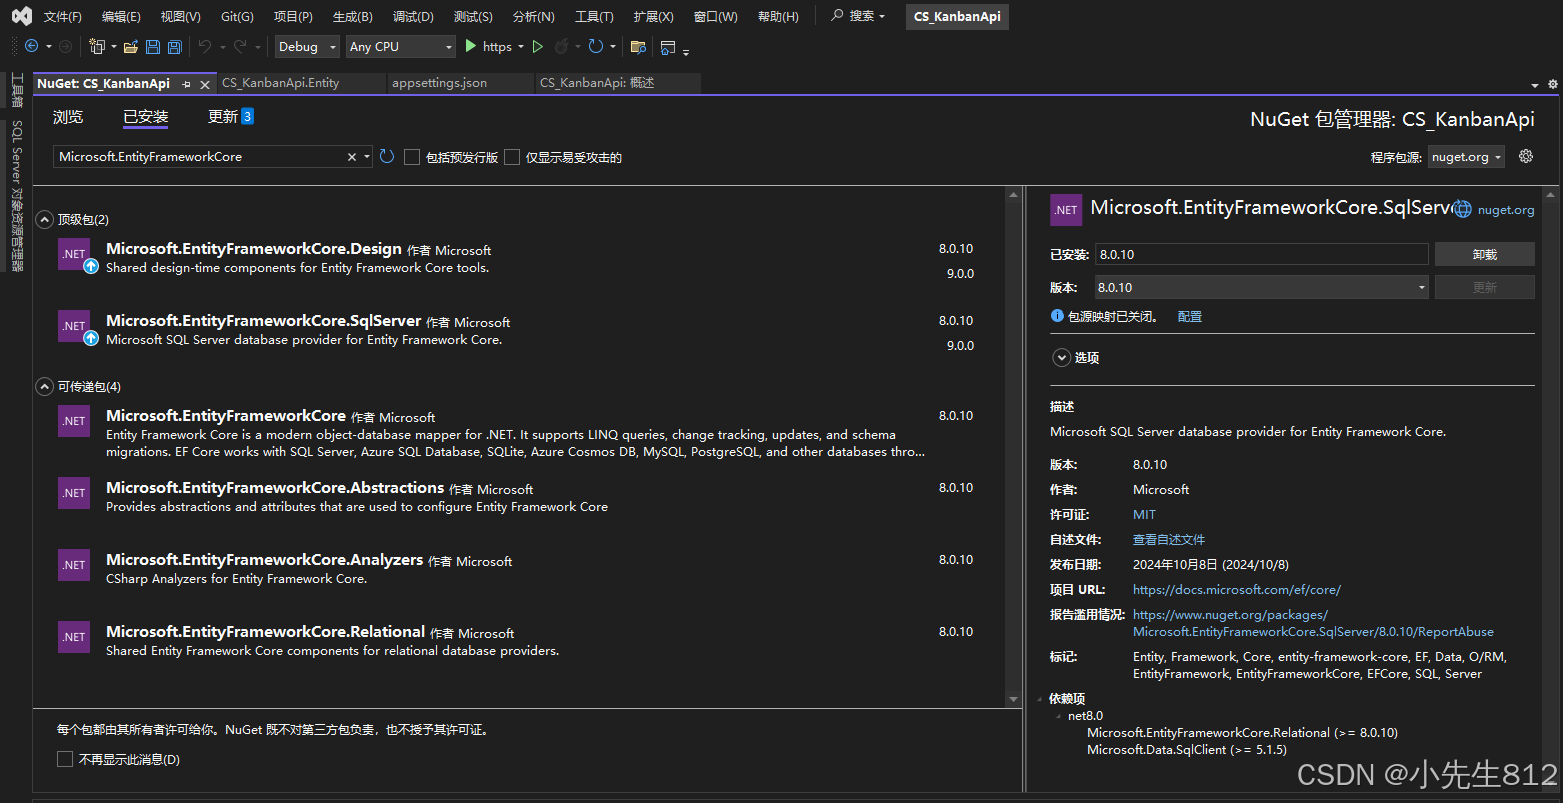Click the toolbar restart circular arrow icon
The image size is (1563, 803).
pos(595,46)
